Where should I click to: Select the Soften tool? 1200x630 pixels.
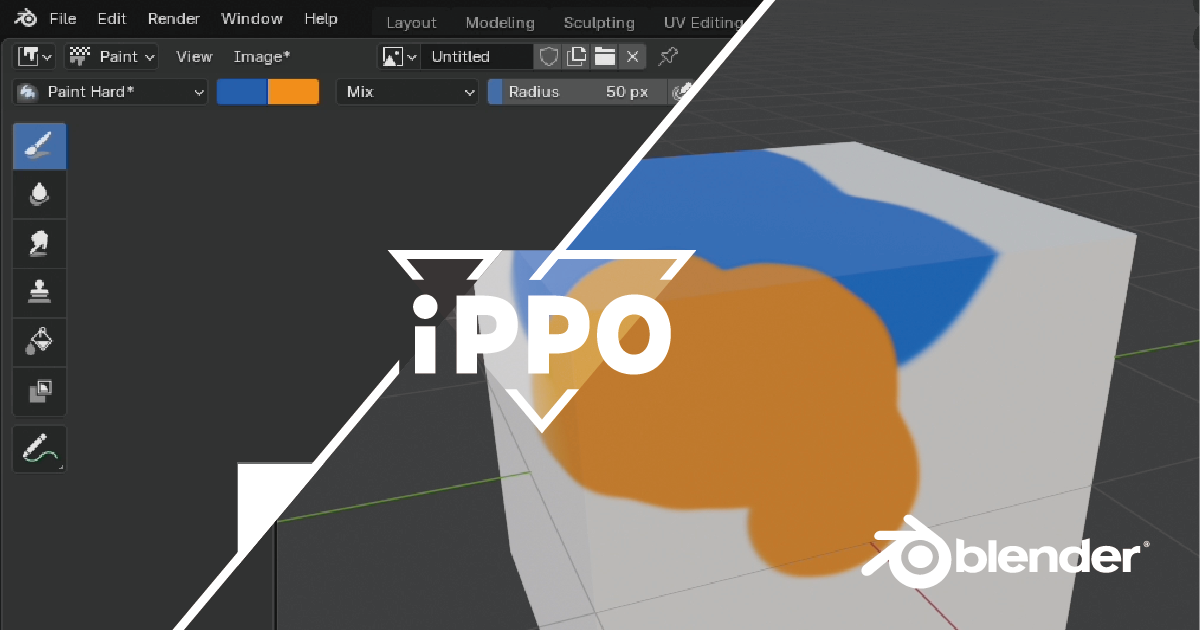40,196
